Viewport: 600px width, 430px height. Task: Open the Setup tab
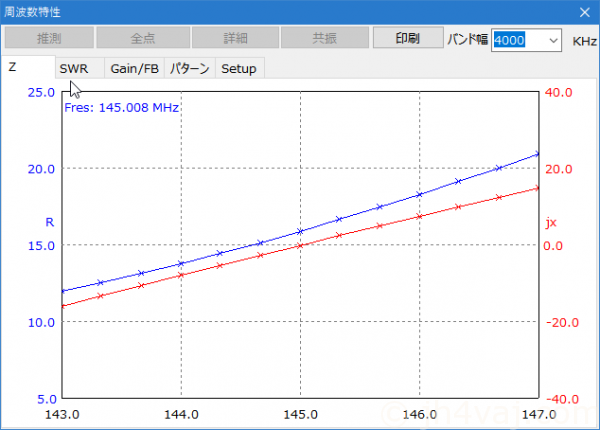coord(238,68)
